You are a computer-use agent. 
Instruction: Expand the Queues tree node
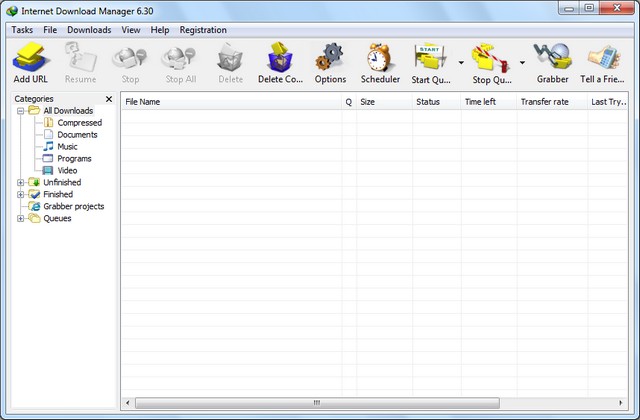(x=20, y=218)
